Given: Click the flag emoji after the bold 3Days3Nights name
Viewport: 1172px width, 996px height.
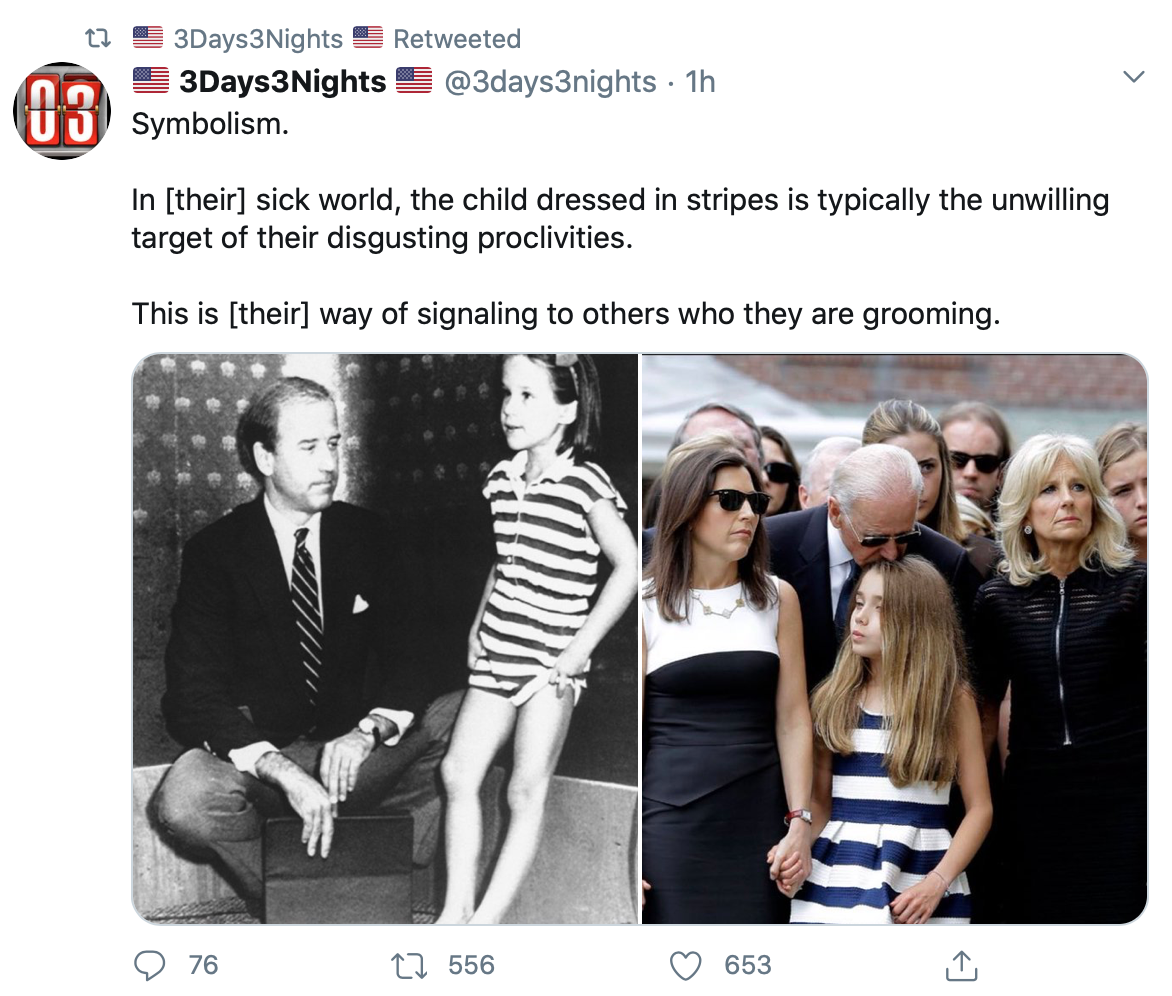Looking at the screenshot, I should 414,81.
